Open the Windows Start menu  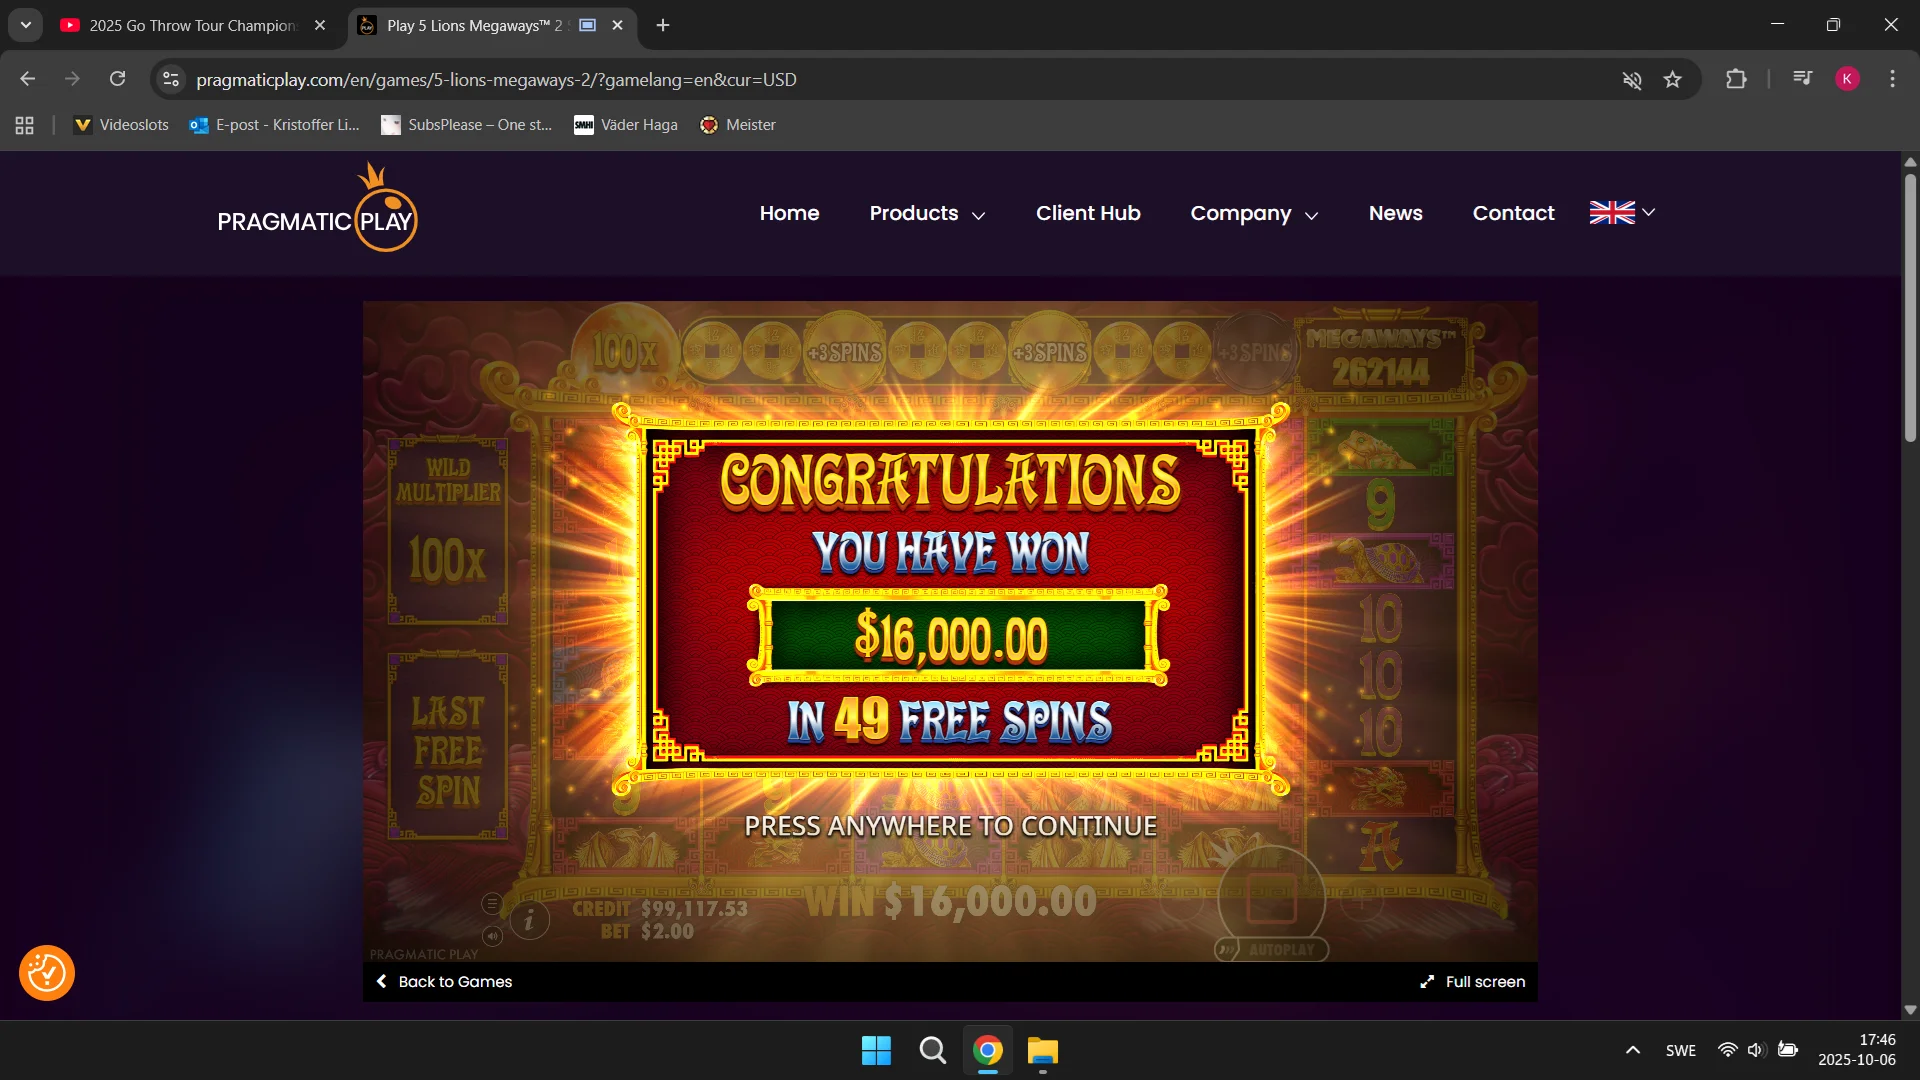point(876,1051)
